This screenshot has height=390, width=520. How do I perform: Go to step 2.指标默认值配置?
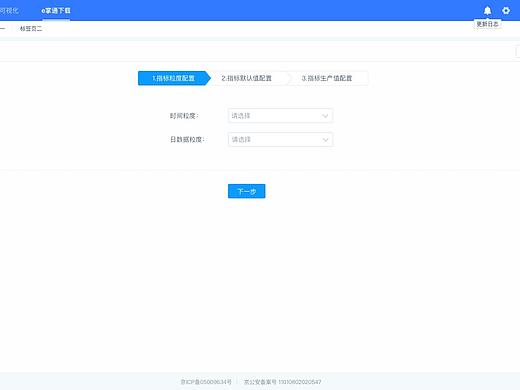(247, 78)
